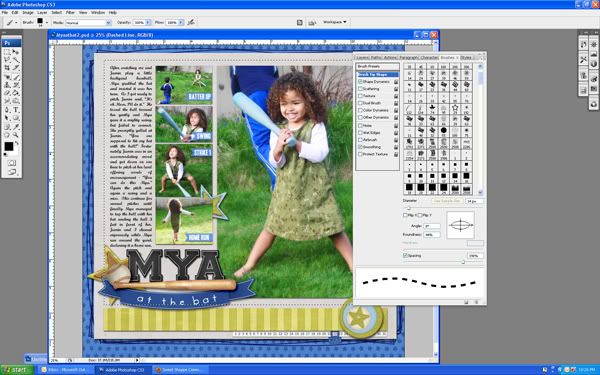
Task: Select the Brush tool in the toolbox
Action: (x=16, y=76)
